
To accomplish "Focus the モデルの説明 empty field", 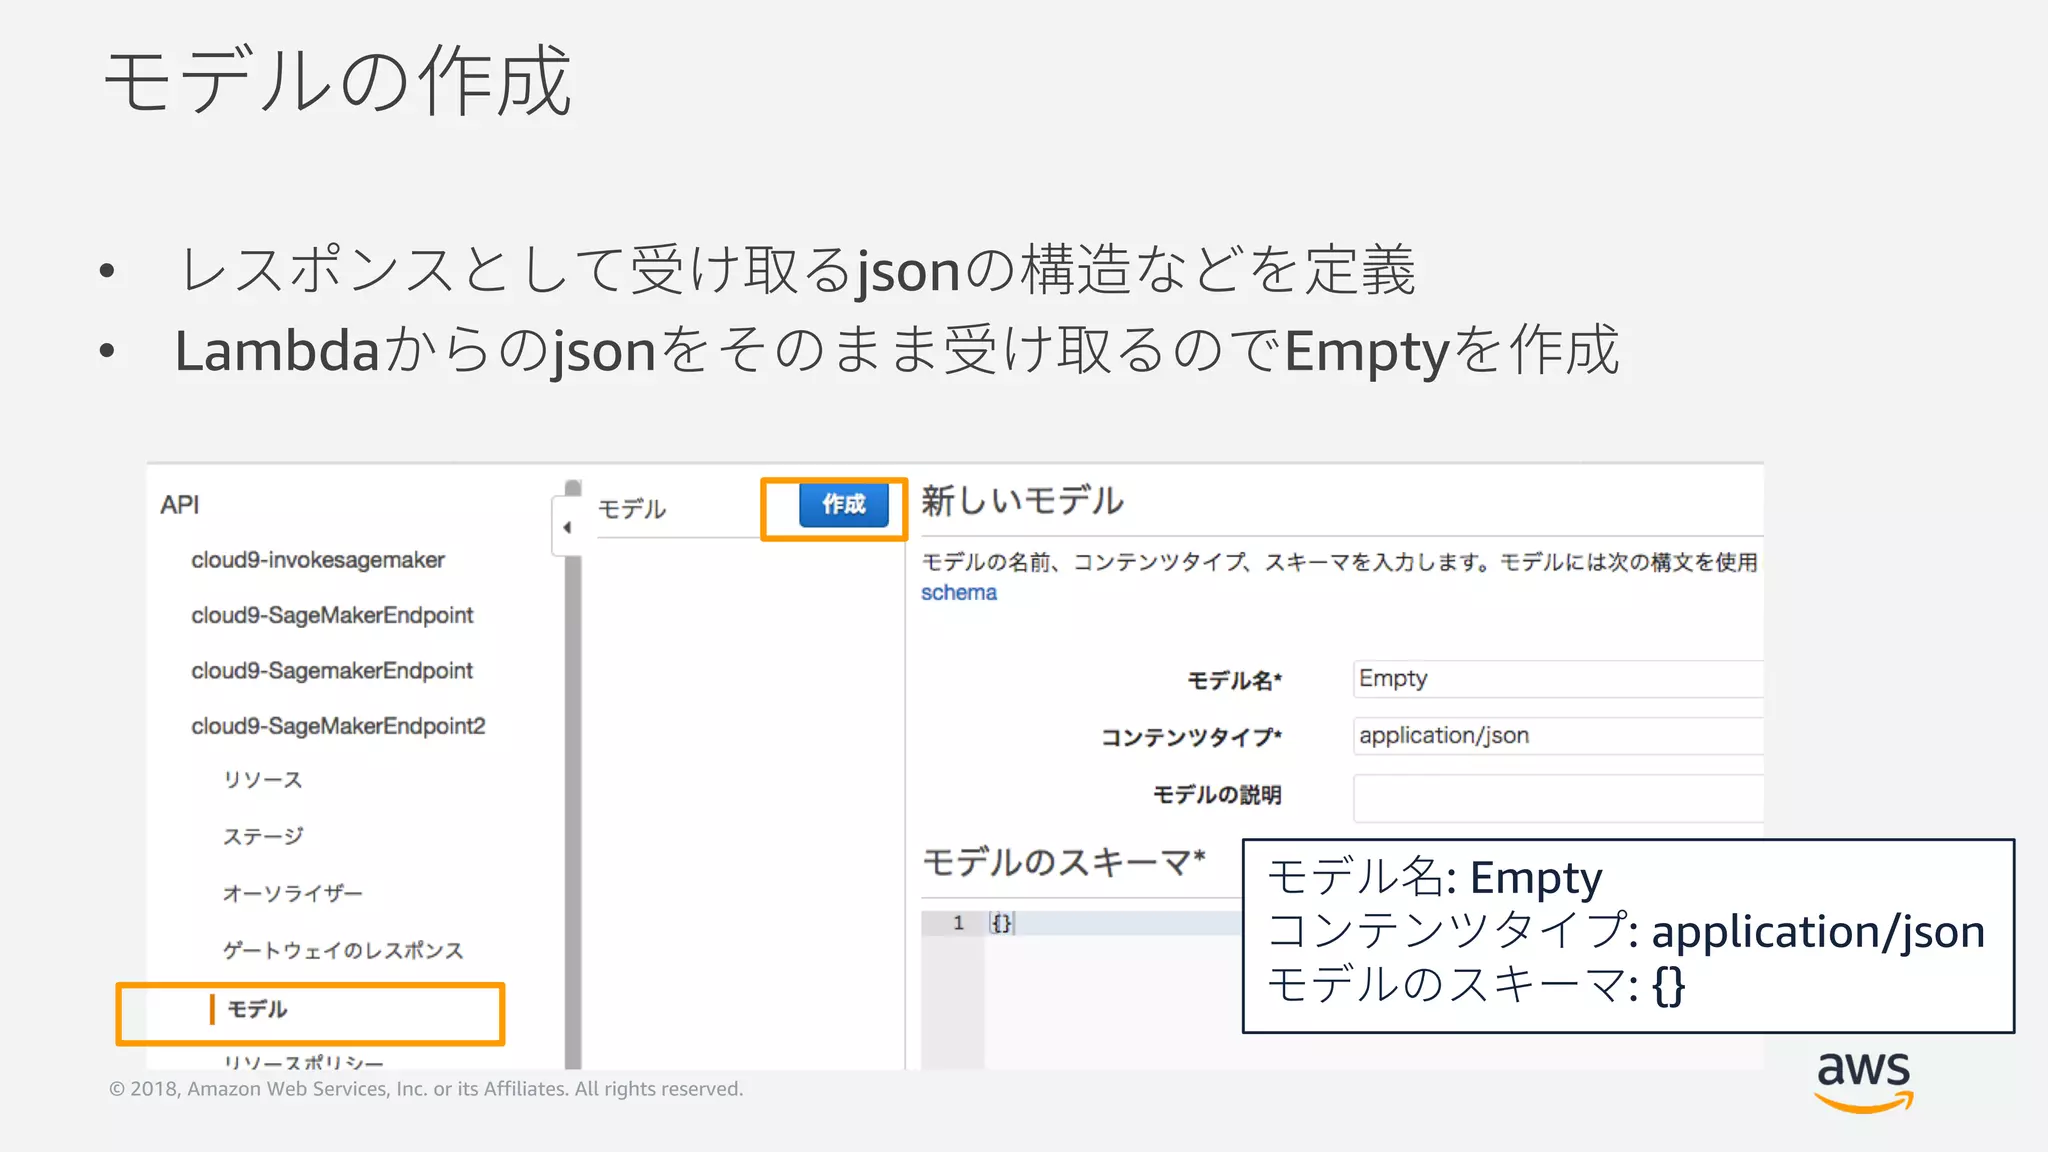I will pyautogui.click(x=1558, y=798).
